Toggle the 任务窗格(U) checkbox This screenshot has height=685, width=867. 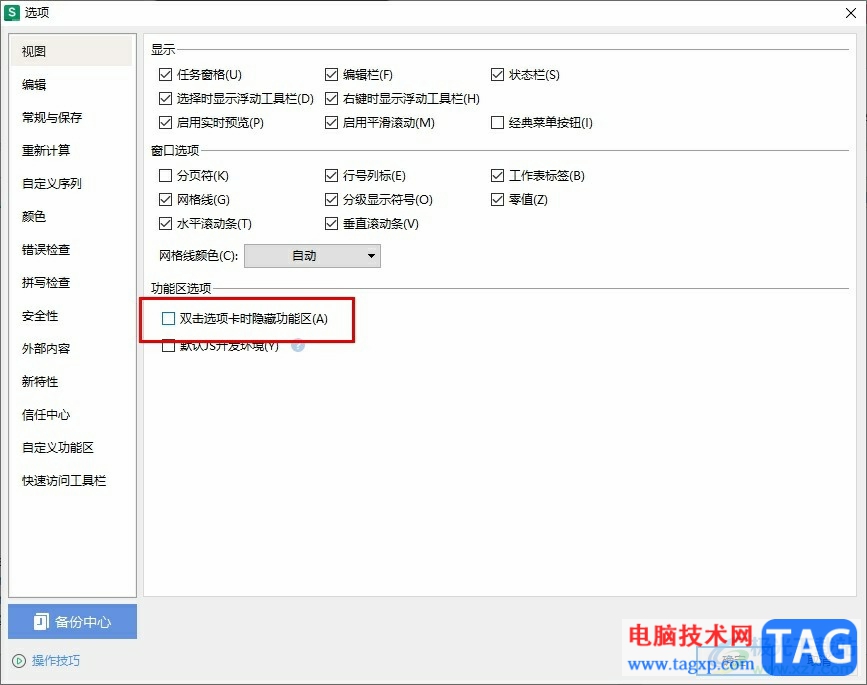click(165, 75)
